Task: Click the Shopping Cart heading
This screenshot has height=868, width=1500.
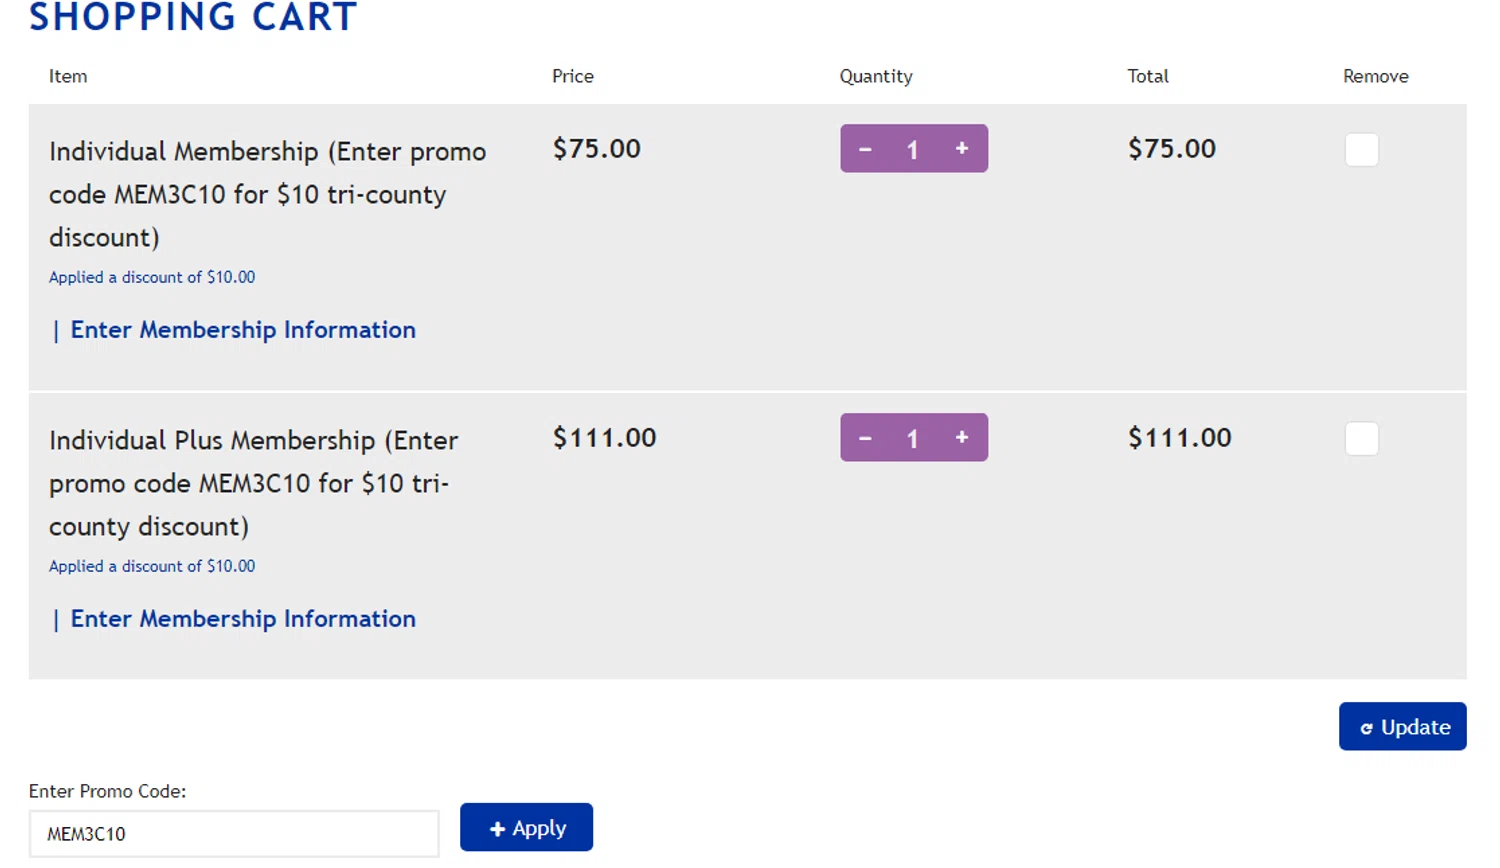Action: (x=193, y=17)
